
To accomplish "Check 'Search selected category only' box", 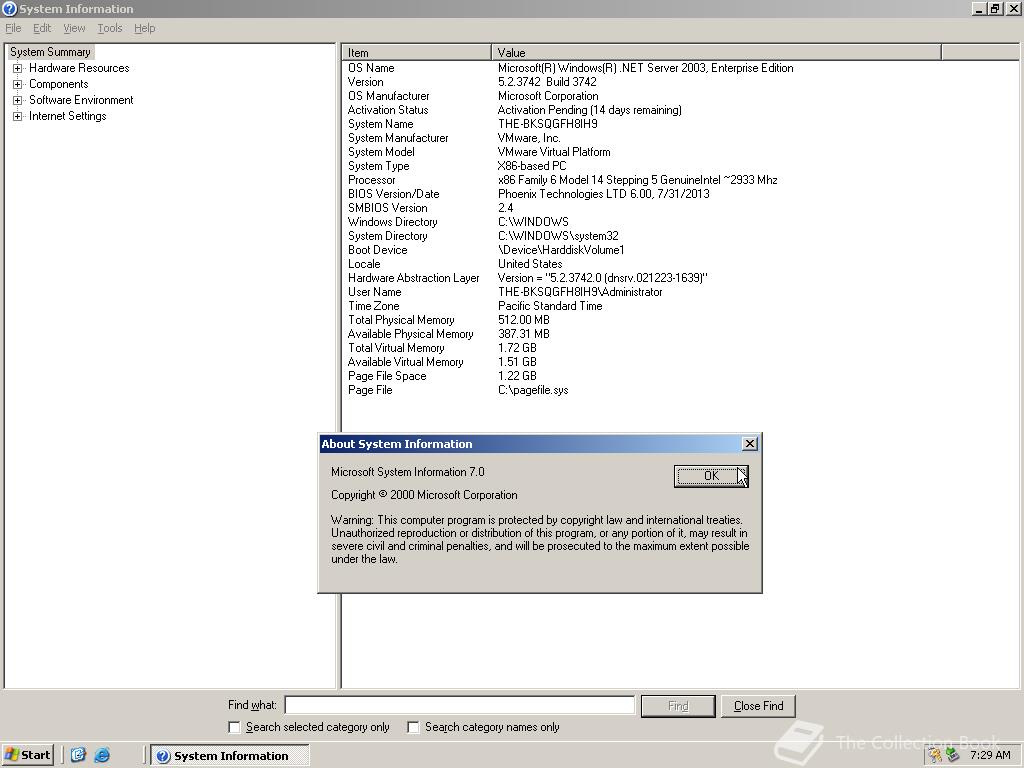I will coord(234,727).
